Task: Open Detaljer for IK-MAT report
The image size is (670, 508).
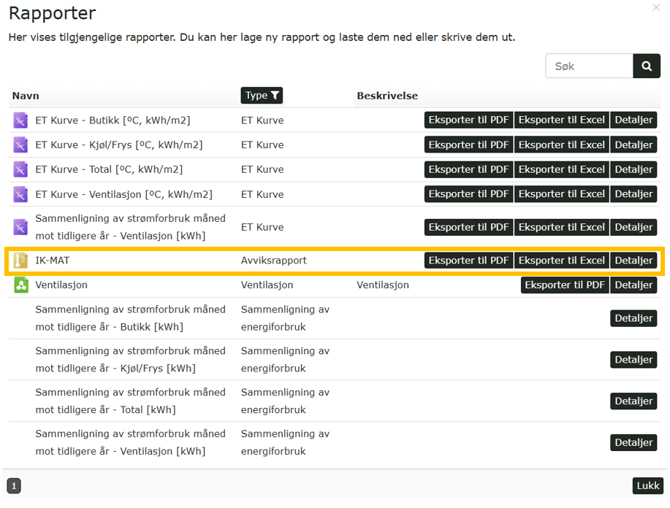Action: tap(633, 261)
